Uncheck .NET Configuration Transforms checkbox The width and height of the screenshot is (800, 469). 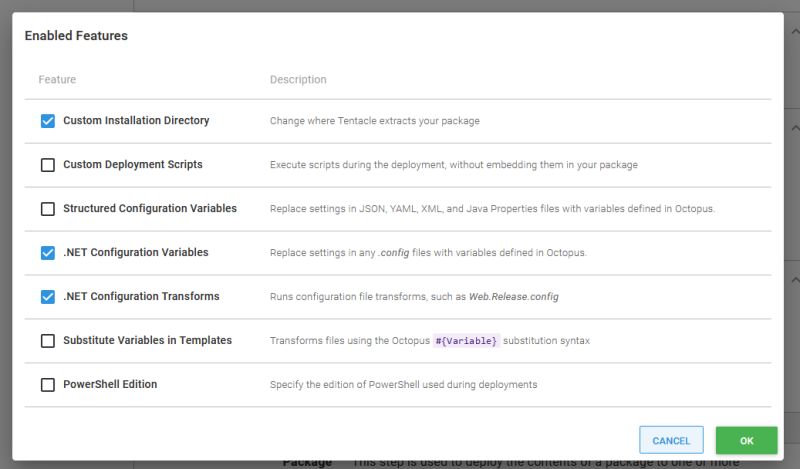(x=47, y=297)
